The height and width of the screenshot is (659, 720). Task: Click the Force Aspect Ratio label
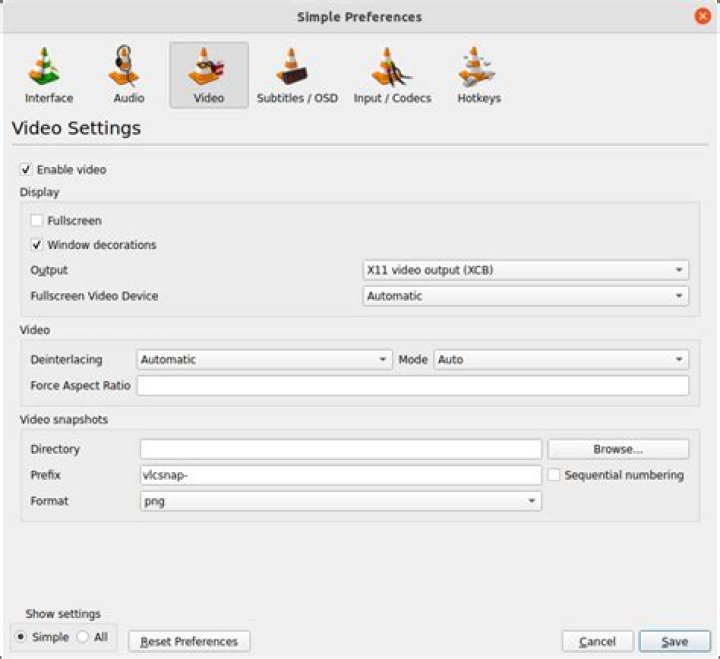tap(80, 386)
